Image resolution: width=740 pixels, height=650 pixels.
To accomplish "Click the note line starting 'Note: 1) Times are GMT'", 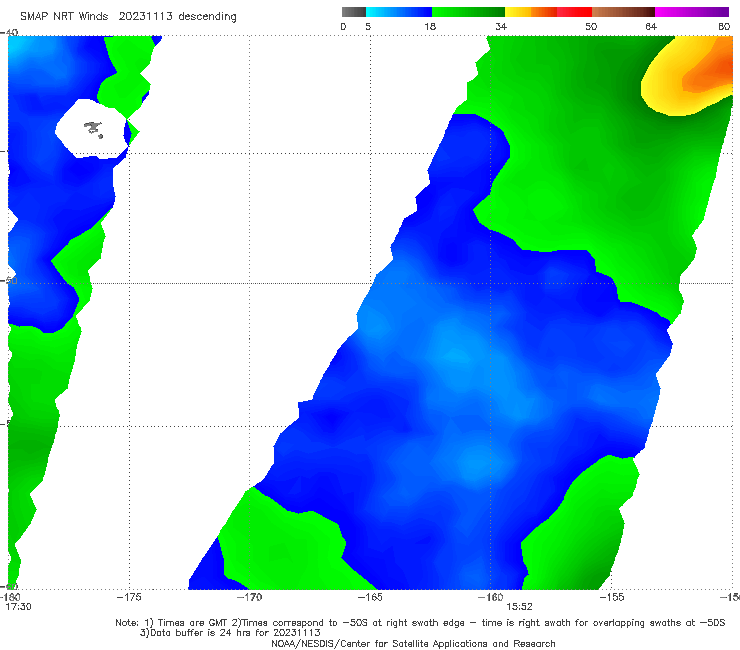I will (x=420, y=623).
